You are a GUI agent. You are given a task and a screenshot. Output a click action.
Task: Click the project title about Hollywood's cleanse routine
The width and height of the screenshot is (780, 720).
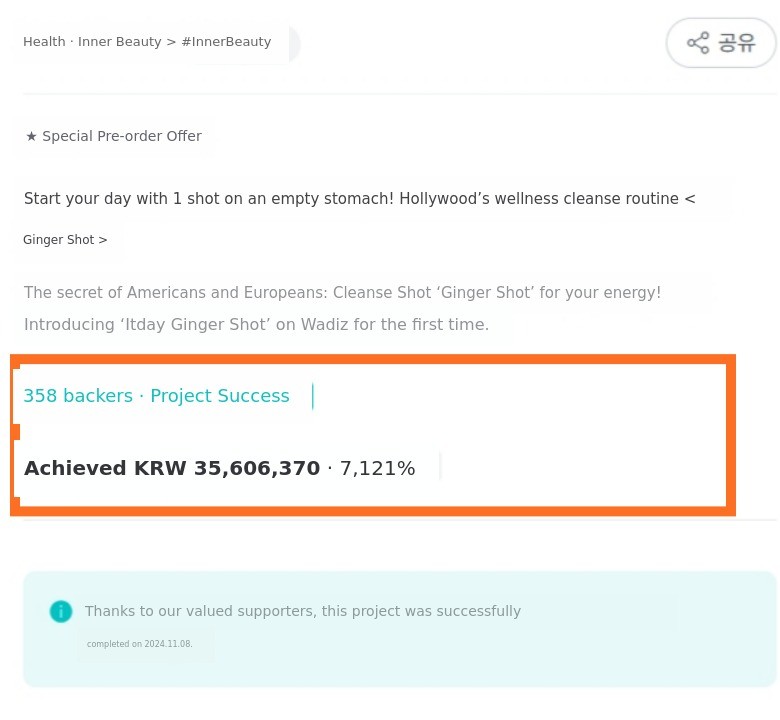tap(359, 199)
